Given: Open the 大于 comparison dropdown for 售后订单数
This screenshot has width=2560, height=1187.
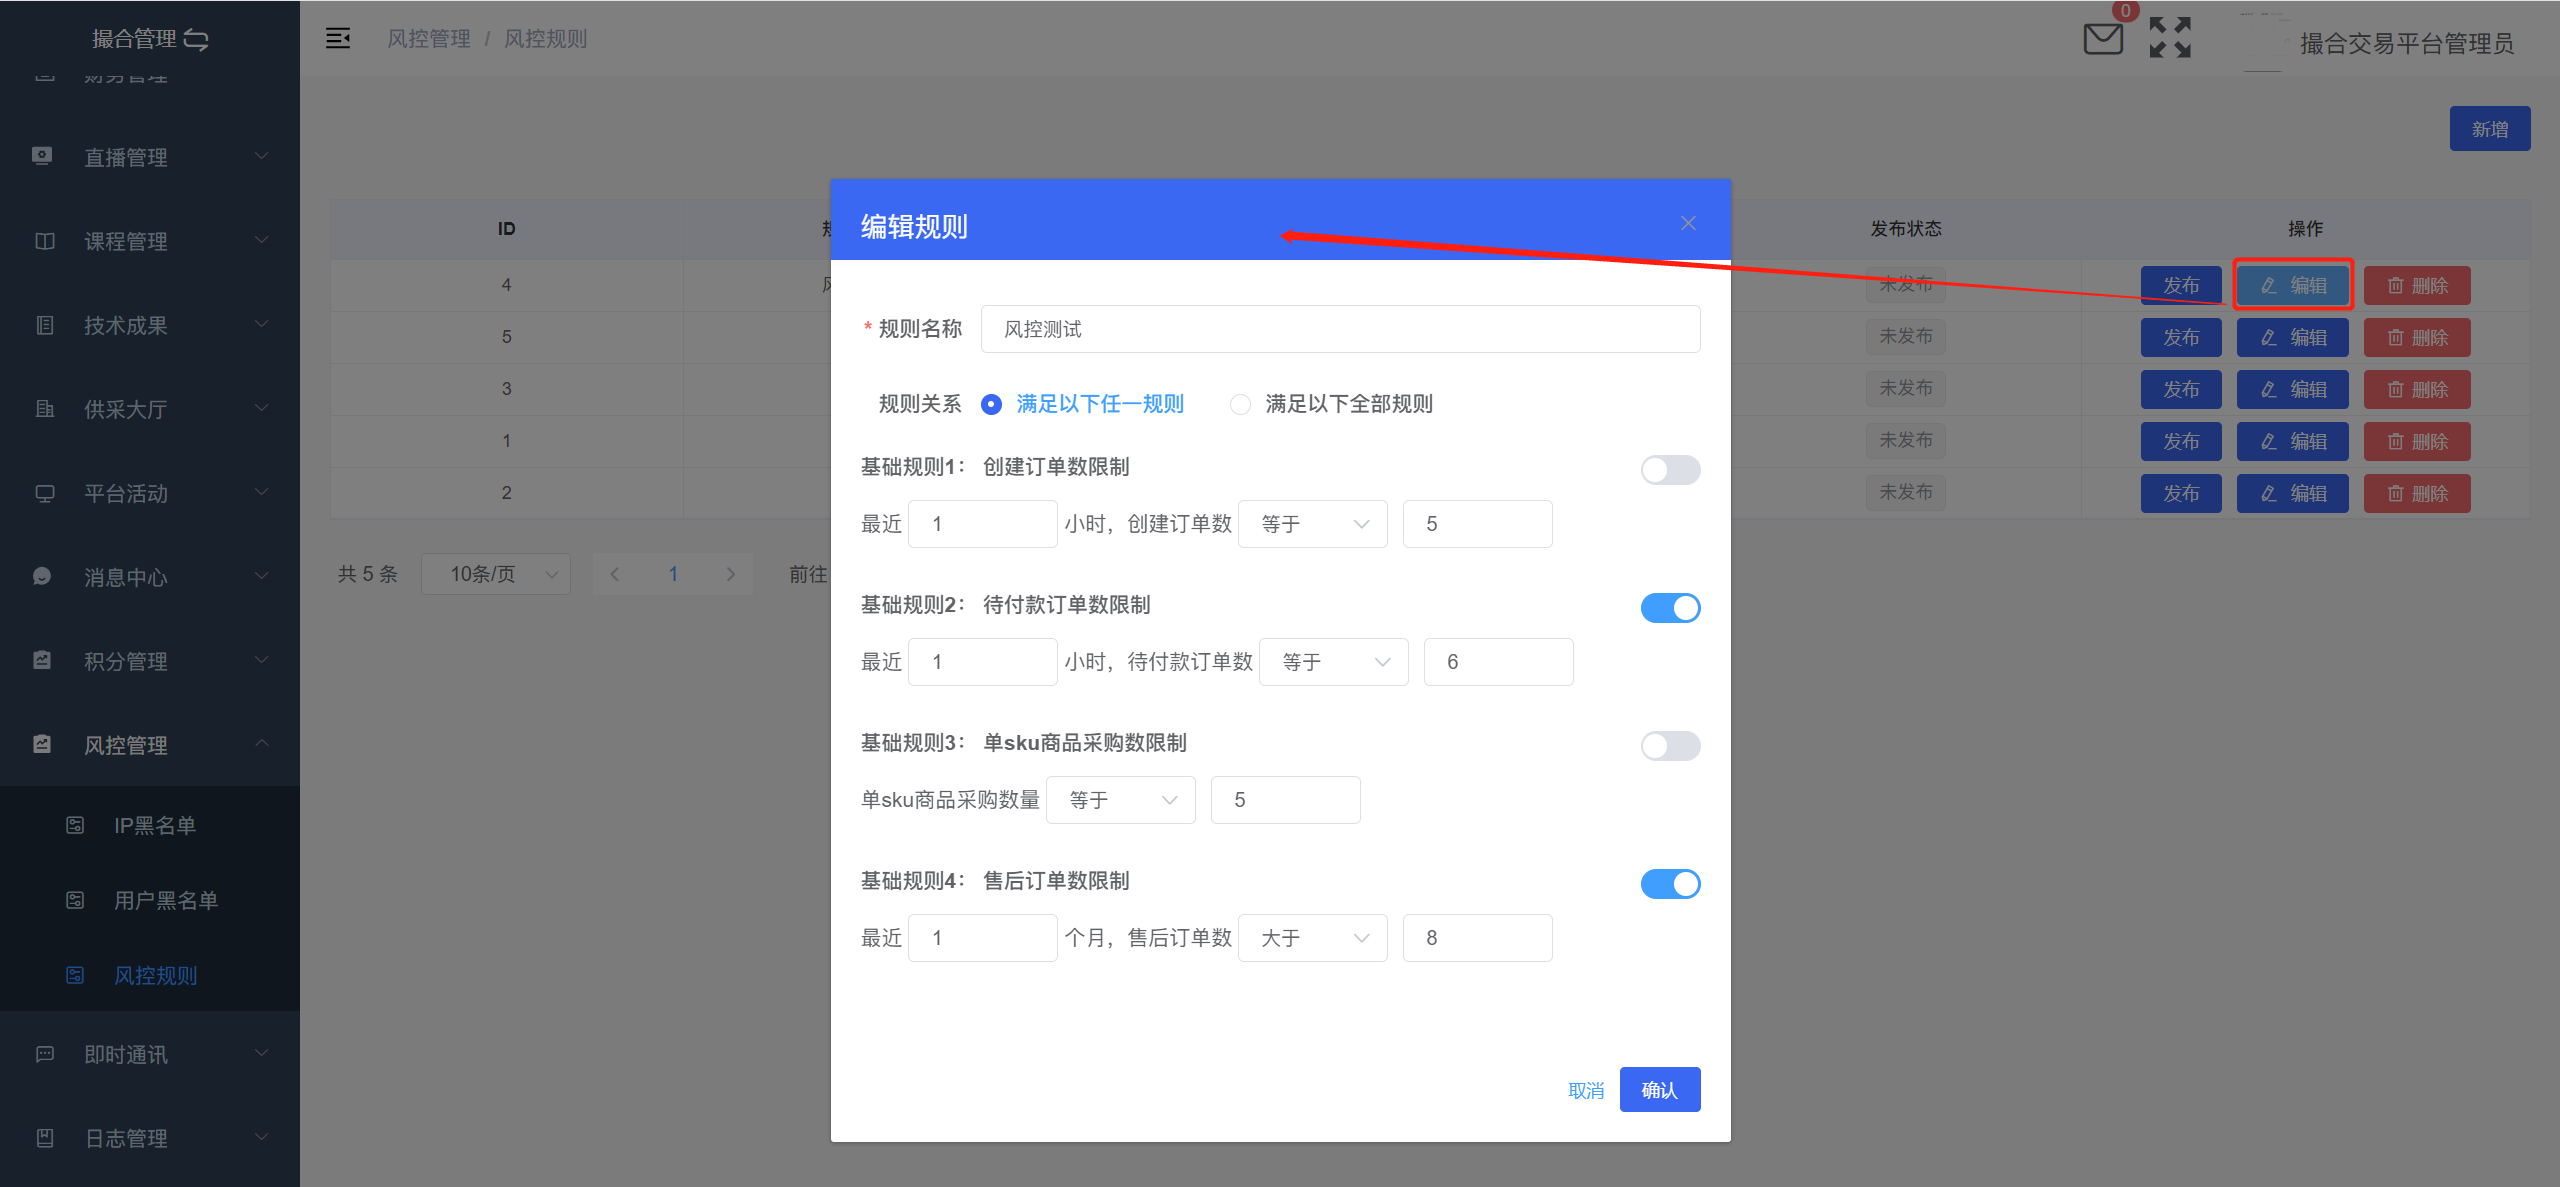Looking at the screenshot, I should [1312, 938].
